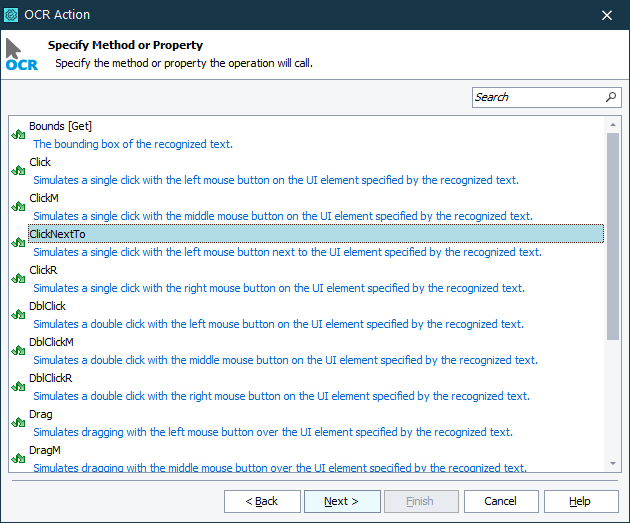
Task: Cancel the OCR Action wizard
Action: pyautogui.click(x=500, y=501)
